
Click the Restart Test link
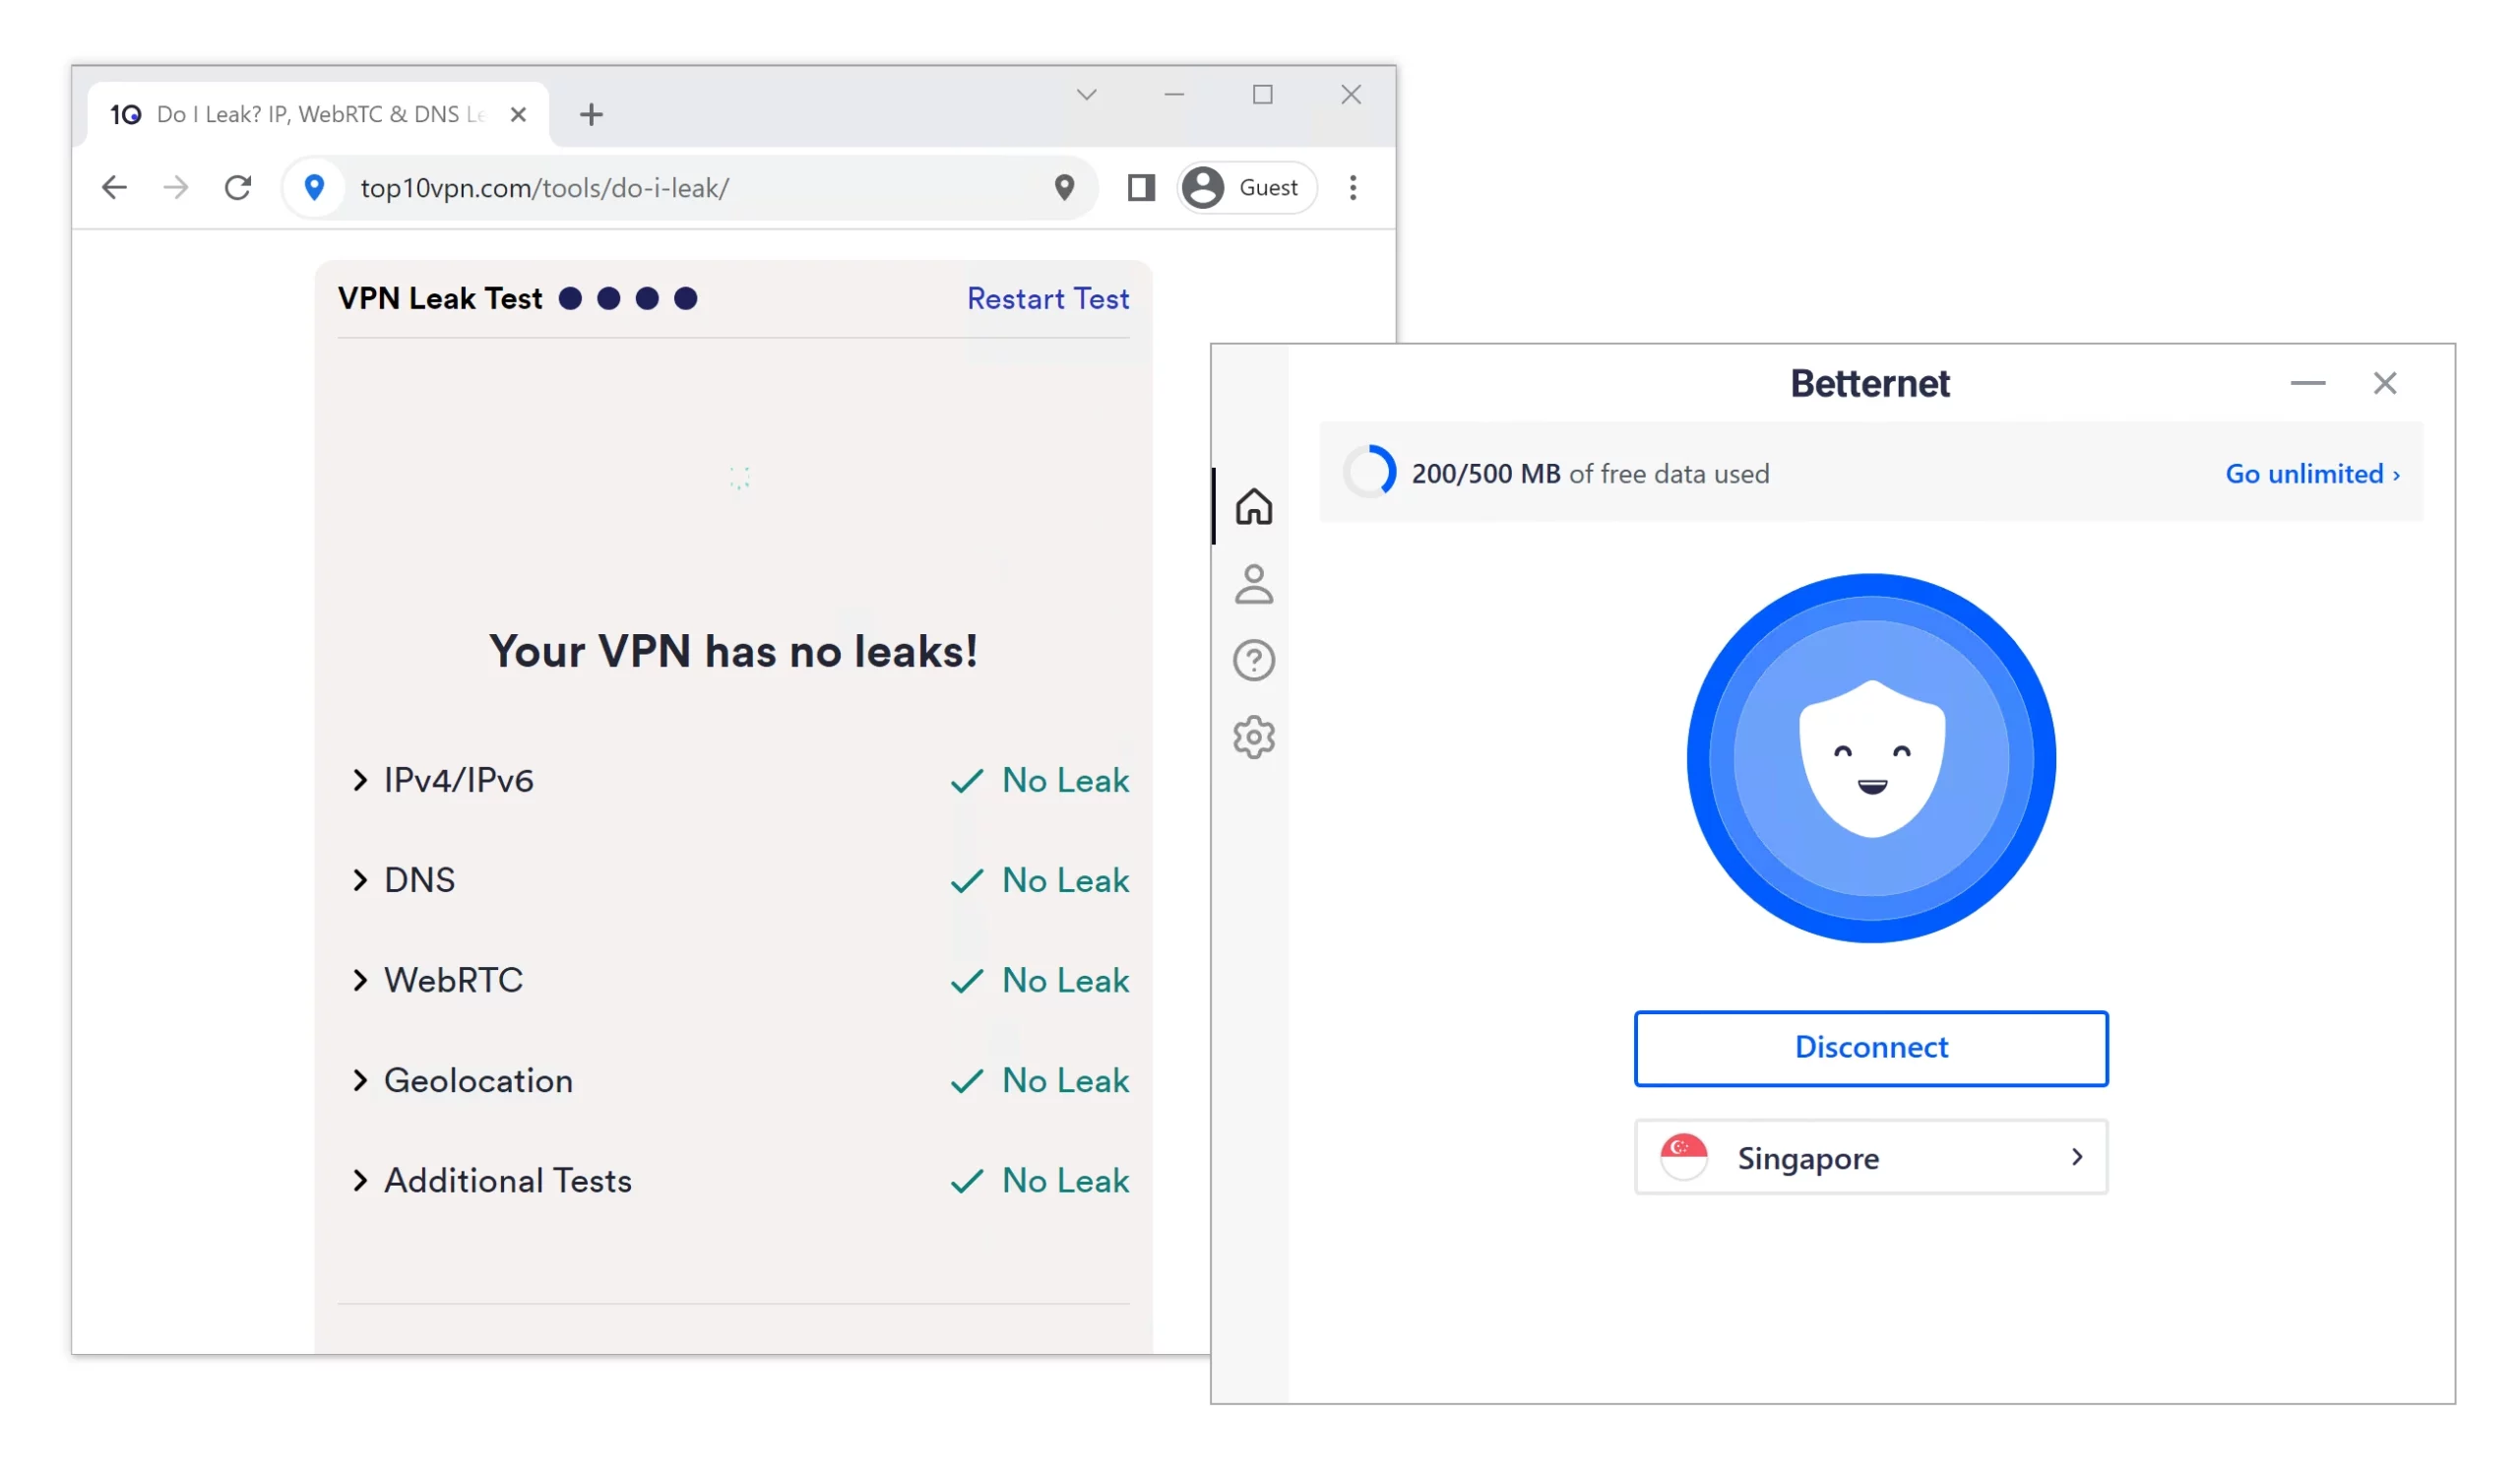[1047, 298]
